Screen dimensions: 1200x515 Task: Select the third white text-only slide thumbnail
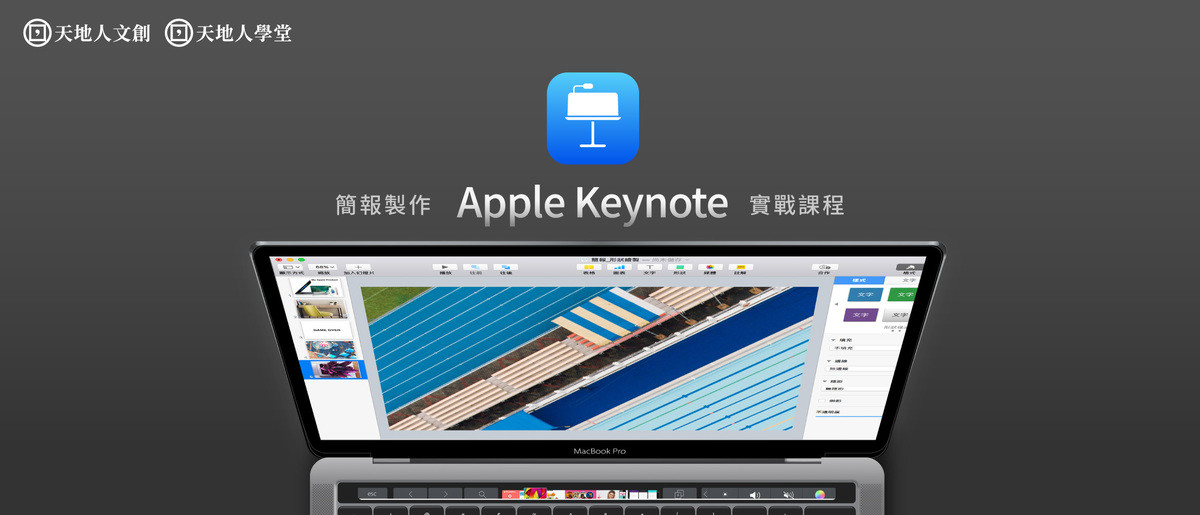pyautogui.click(x=326, y=329)
